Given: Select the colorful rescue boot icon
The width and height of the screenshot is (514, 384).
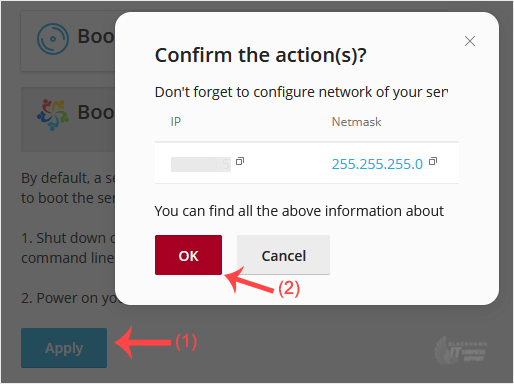Looking at the screenshot, I should 53,114.
